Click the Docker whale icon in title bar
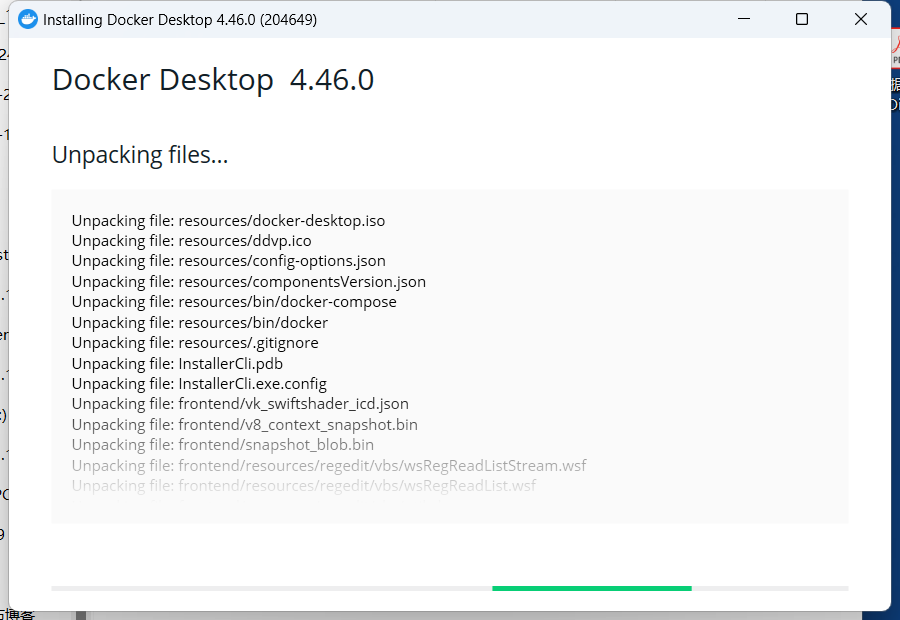 tap(28, 20)
